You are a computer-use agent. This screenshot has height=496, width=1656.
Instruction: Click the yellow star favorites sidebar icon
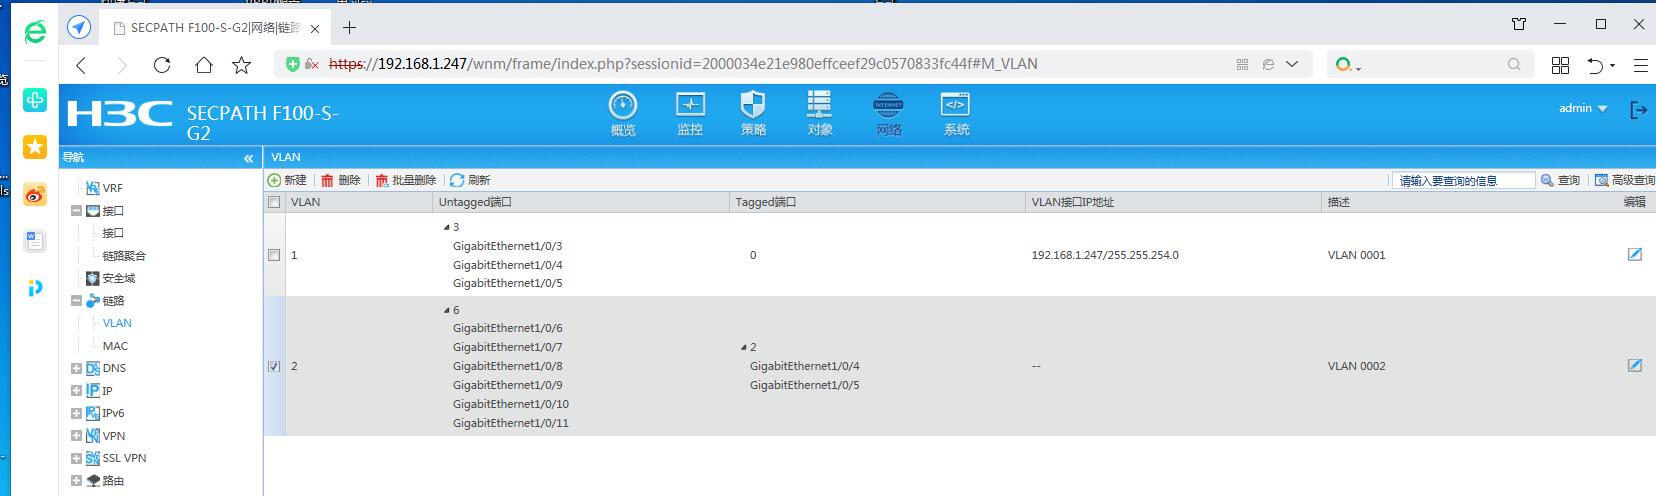pos(35,147)
